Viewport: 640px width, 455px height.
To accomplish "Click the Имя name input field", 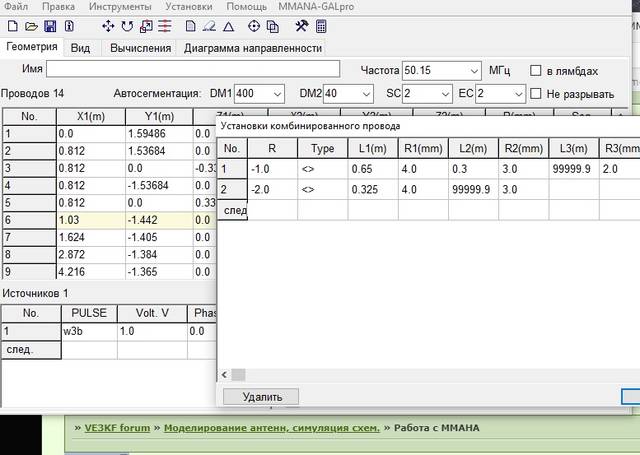I will 193,69.
